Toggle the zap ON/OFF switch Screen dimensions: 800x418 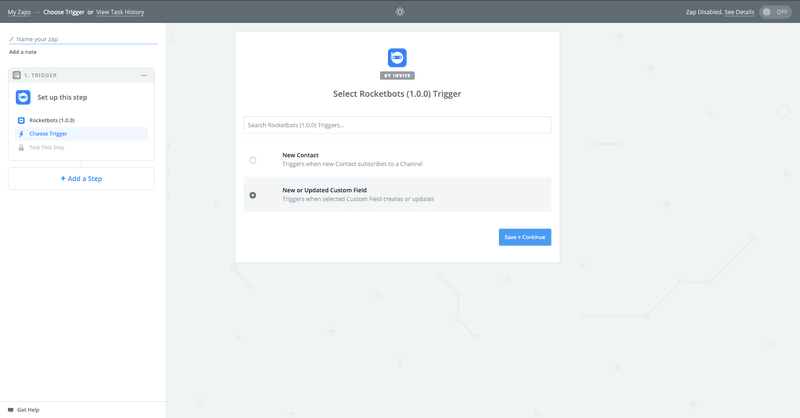(x=775, y=12)
